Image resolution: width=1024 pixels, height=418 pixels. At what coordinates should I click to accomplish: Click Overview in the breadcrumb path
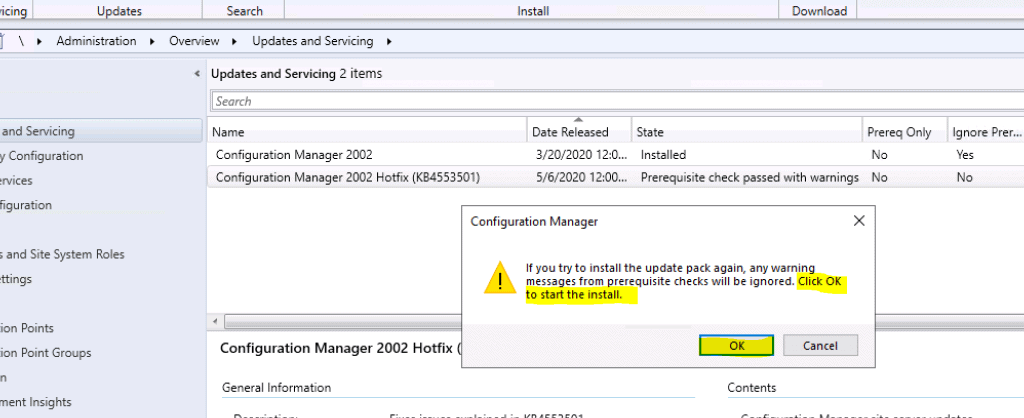point(194,41)
